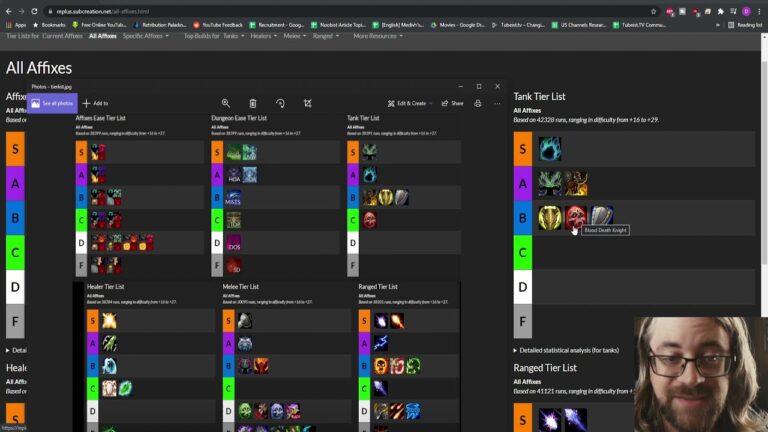Open the 'Retribution Paladin...' bookmark

pyautogui.click(x=160, y=24)
